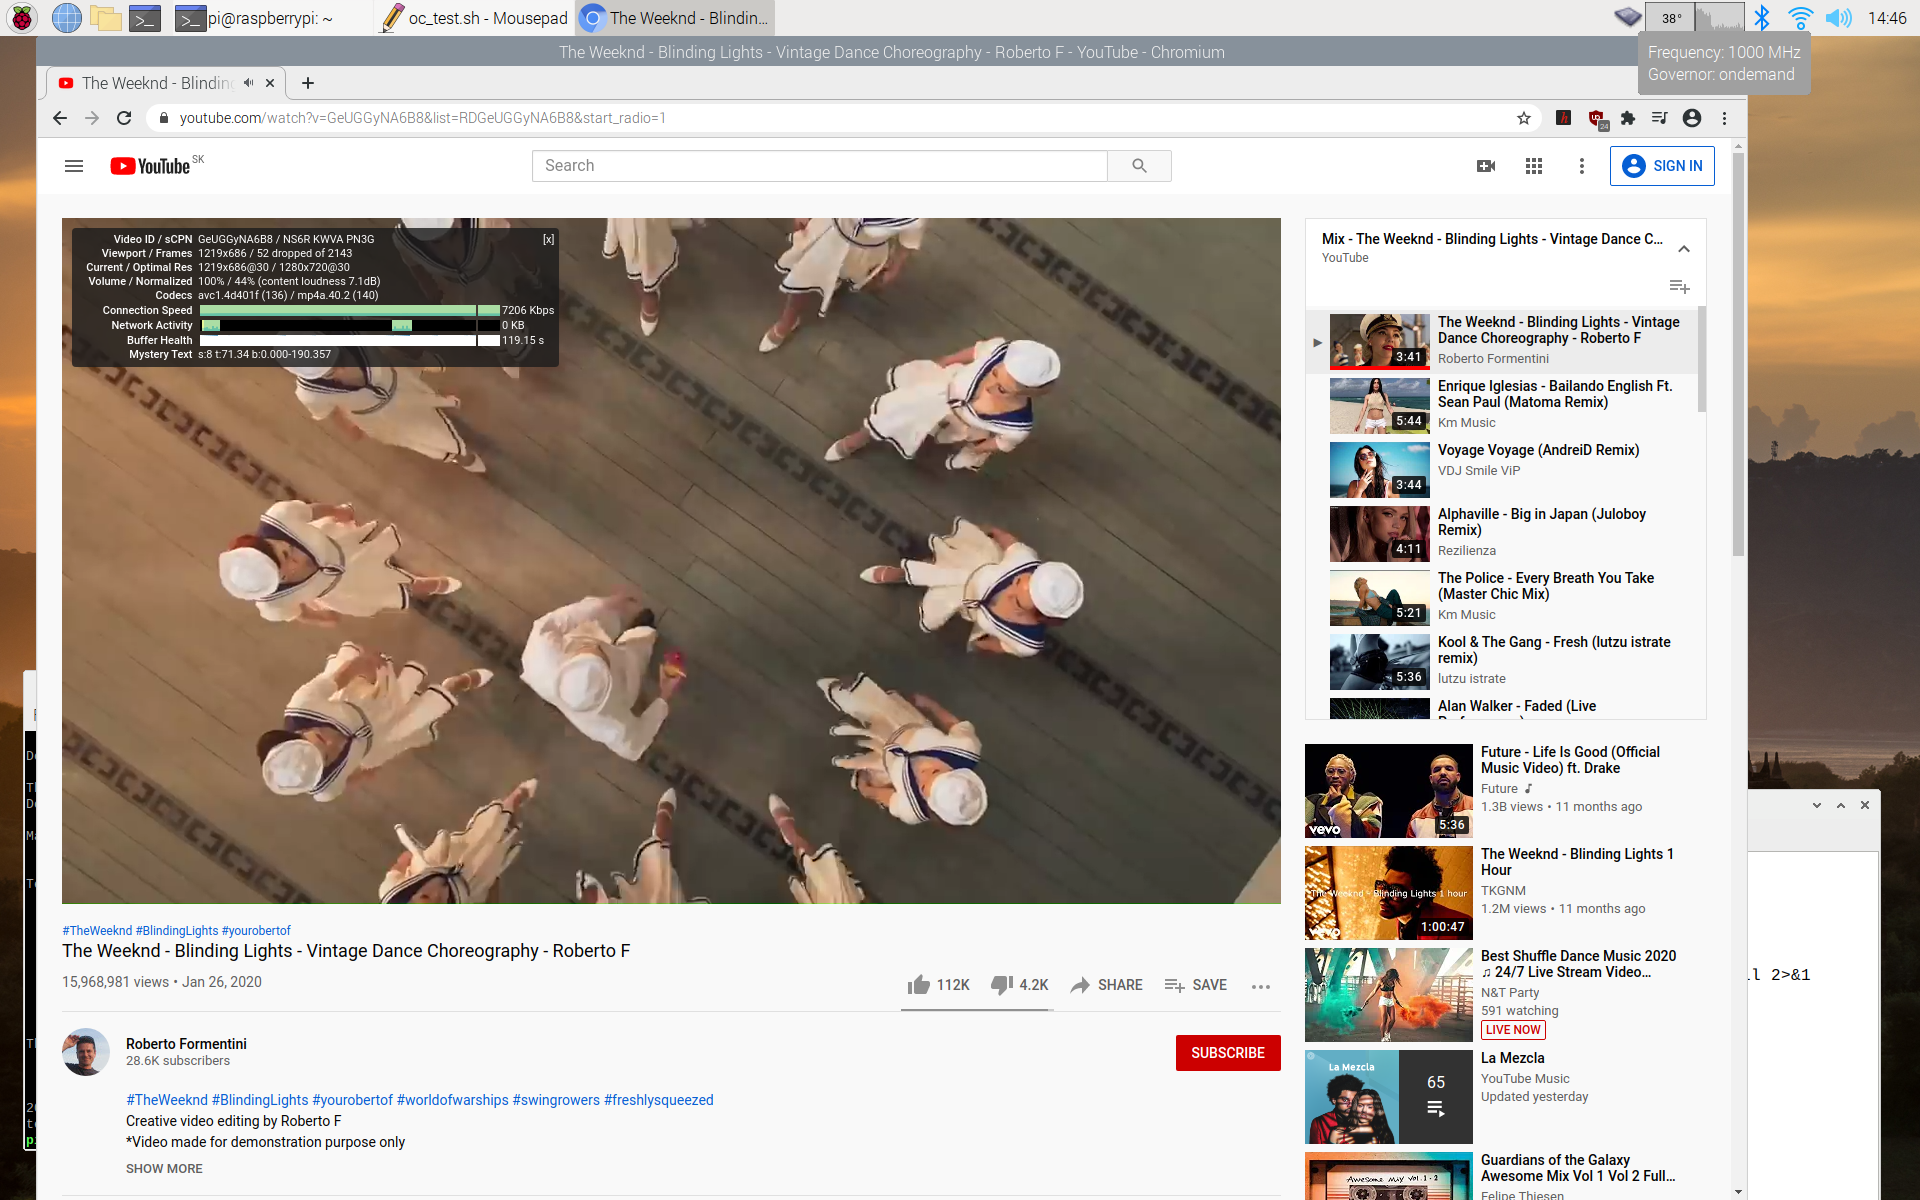Mute the tab using the speaker icon
This screenshot has height=1200, width=1920.
coord(249,83)
